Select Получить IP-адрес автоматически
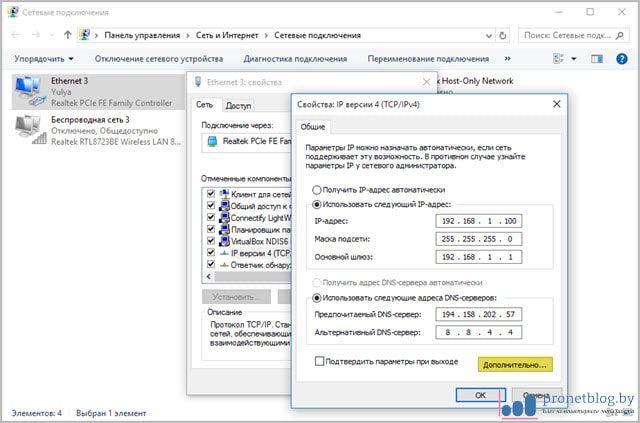The width and height of the screenshot is (640, 423). [x=316, y=190]
